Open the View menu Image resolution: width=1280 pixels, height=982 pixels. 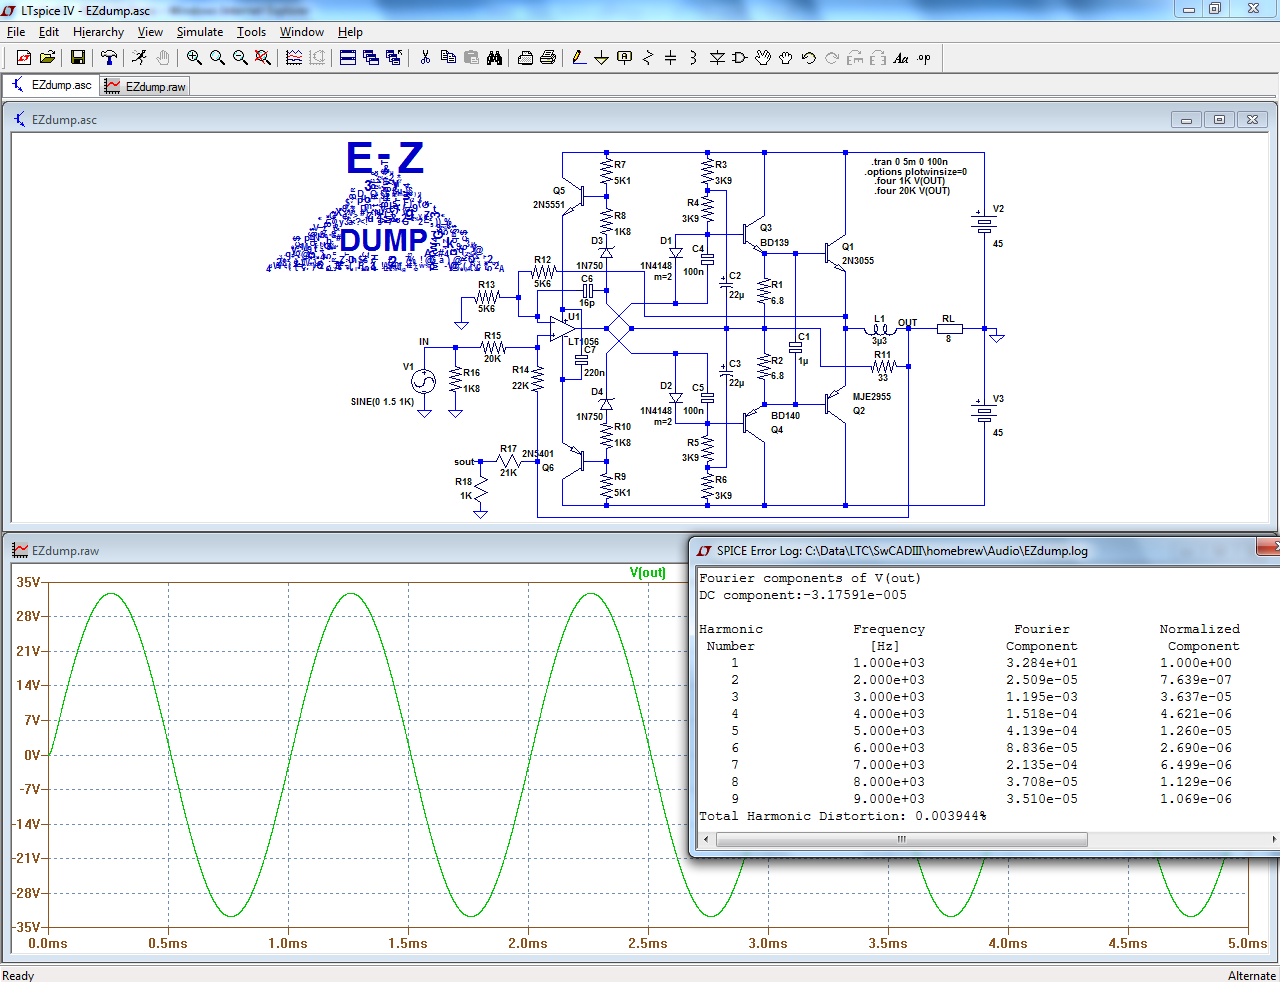point(150,32)
